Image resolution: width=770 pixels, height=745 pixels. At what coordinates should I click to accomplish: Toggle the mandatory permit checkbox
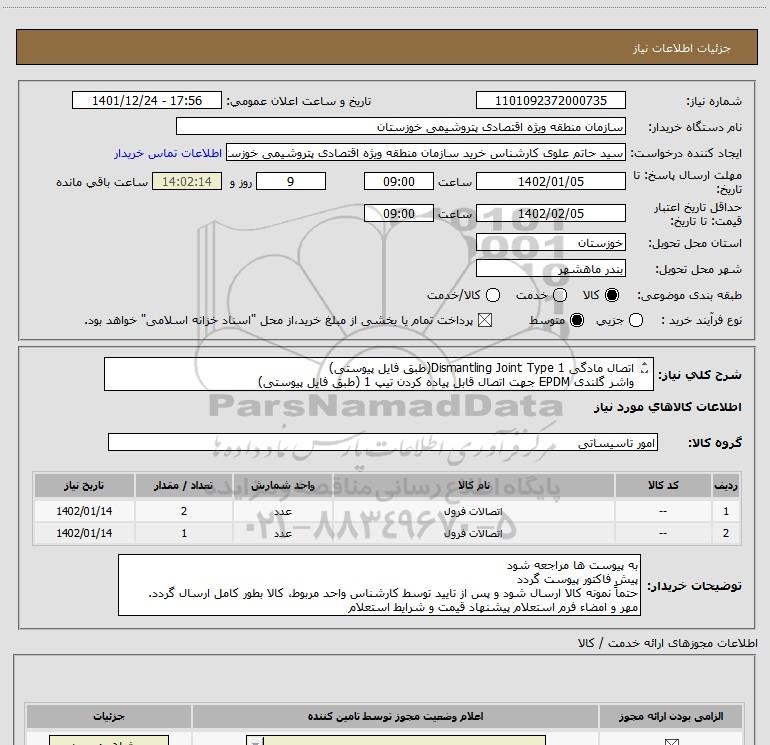click(x=671, y=742)
